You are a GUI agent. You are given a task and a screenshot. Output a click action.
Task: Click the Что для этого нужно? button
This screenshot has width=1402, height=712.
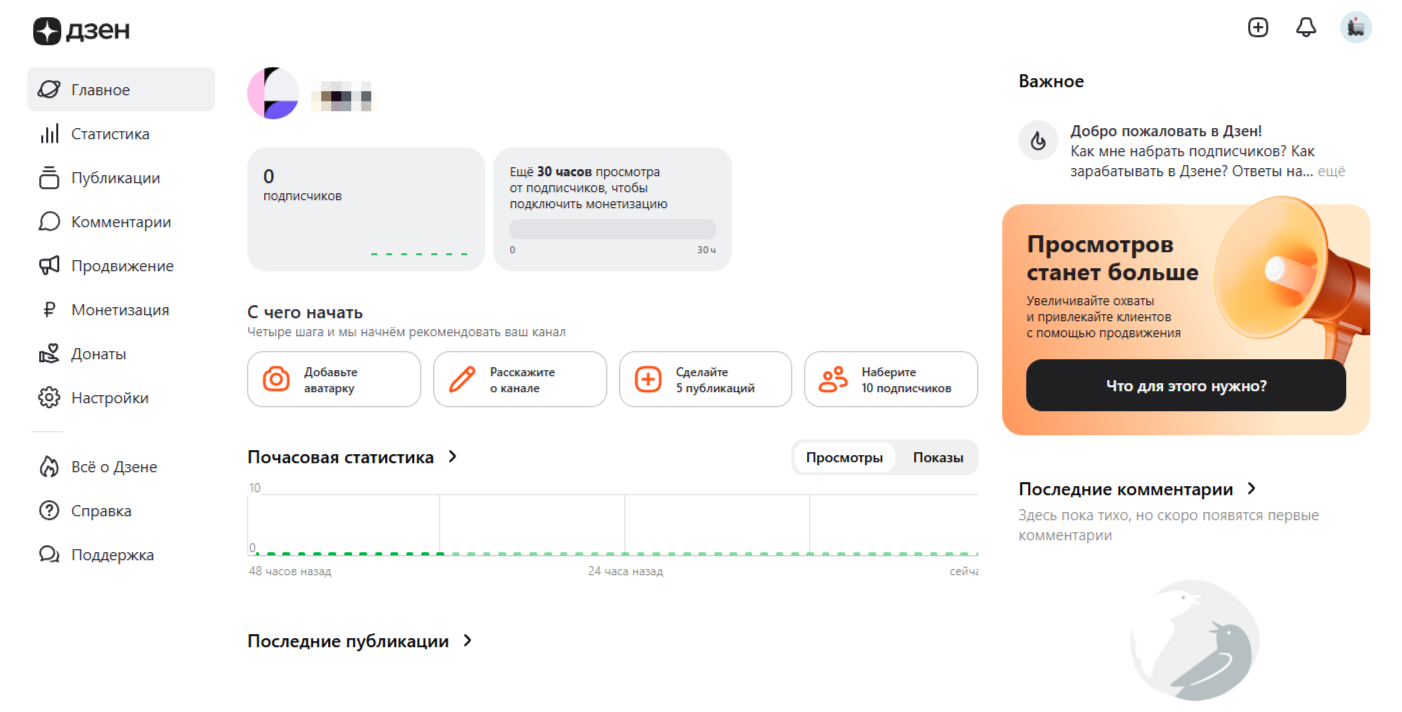coord(1186,386)
